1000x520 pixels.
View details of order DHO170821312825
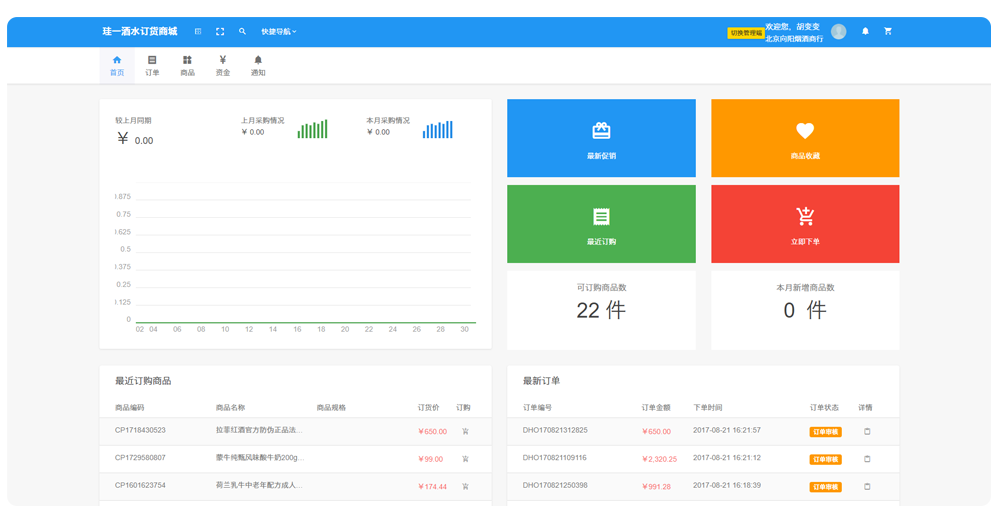pos(867,431)
